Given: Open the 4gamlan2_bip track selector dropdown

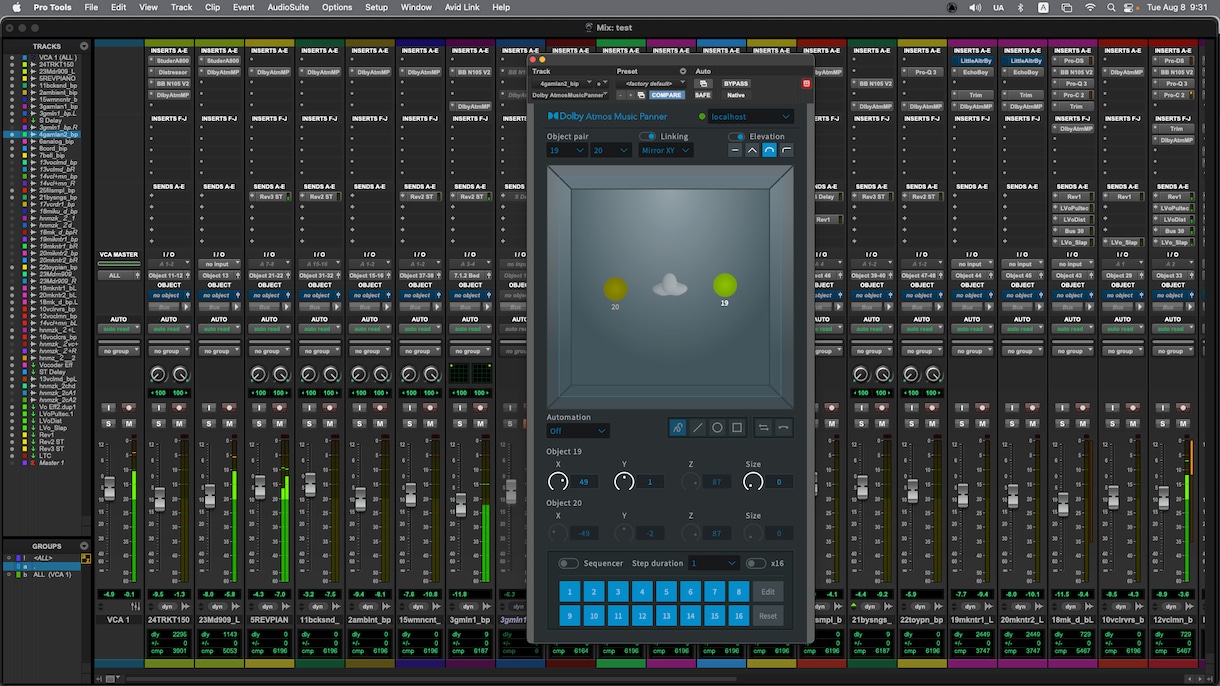Looking at the screenshot, I should point(562,84).
